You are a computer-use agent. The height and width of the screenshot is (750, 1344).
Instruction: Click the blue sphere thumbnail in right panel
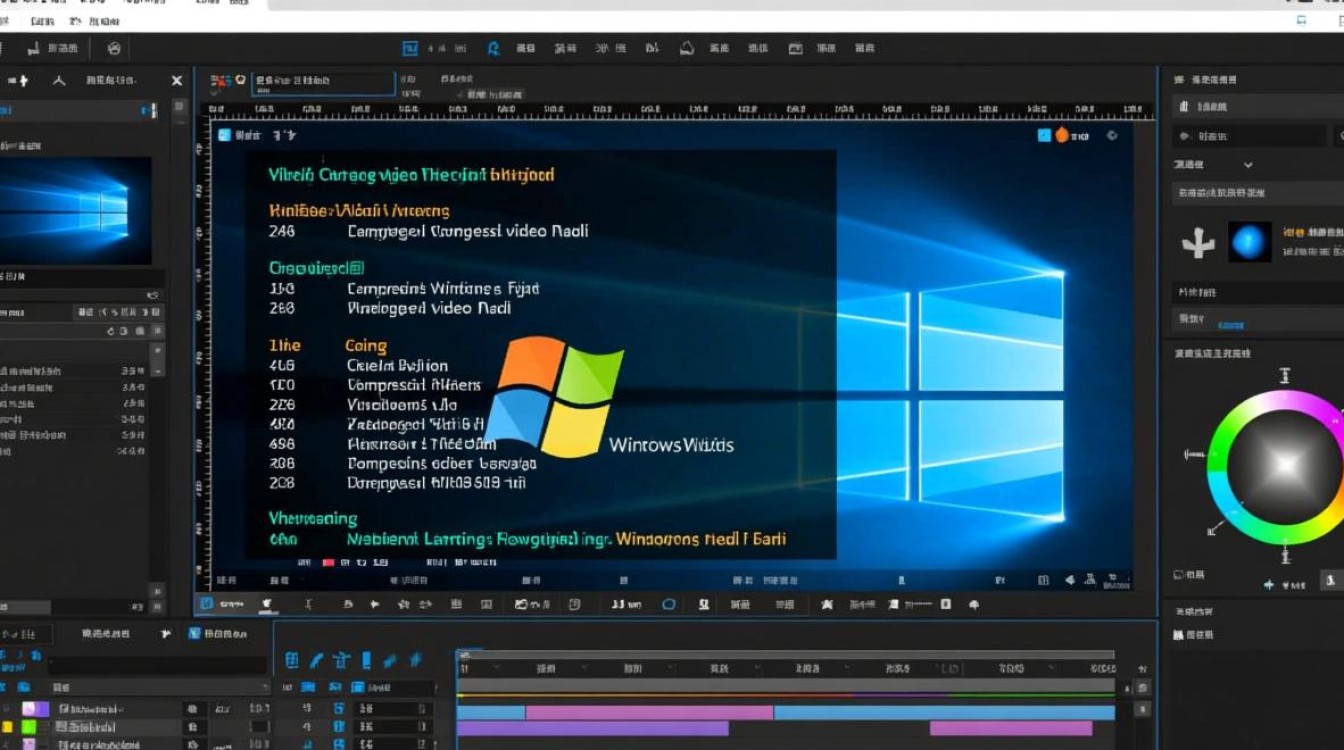(x=1249, y=242)
